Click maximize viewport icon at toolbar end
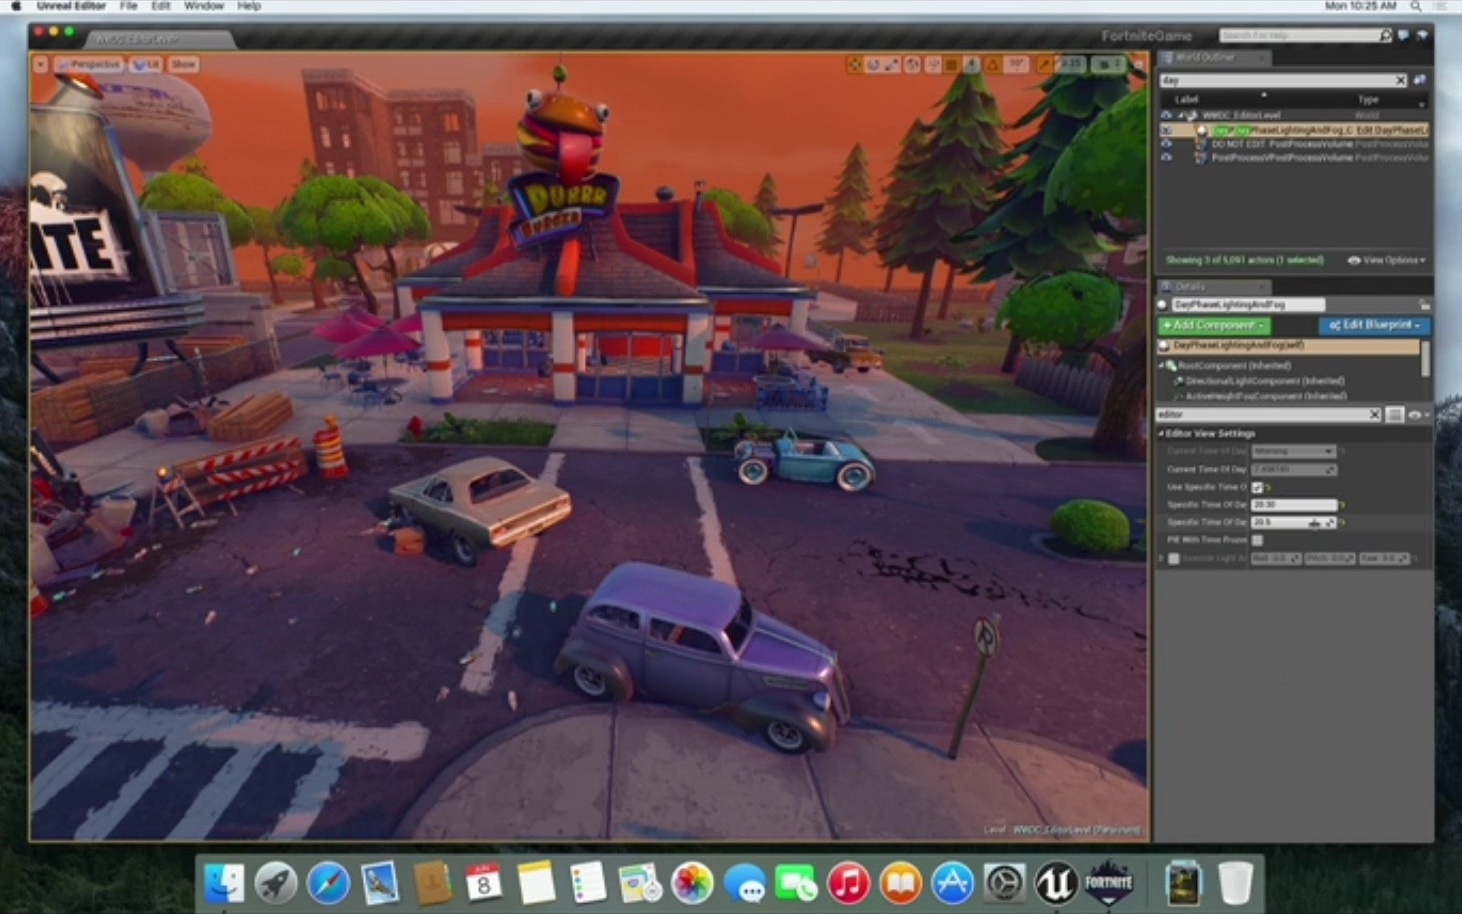This screenshot has width=1462, height=914. click(1138, 64)
